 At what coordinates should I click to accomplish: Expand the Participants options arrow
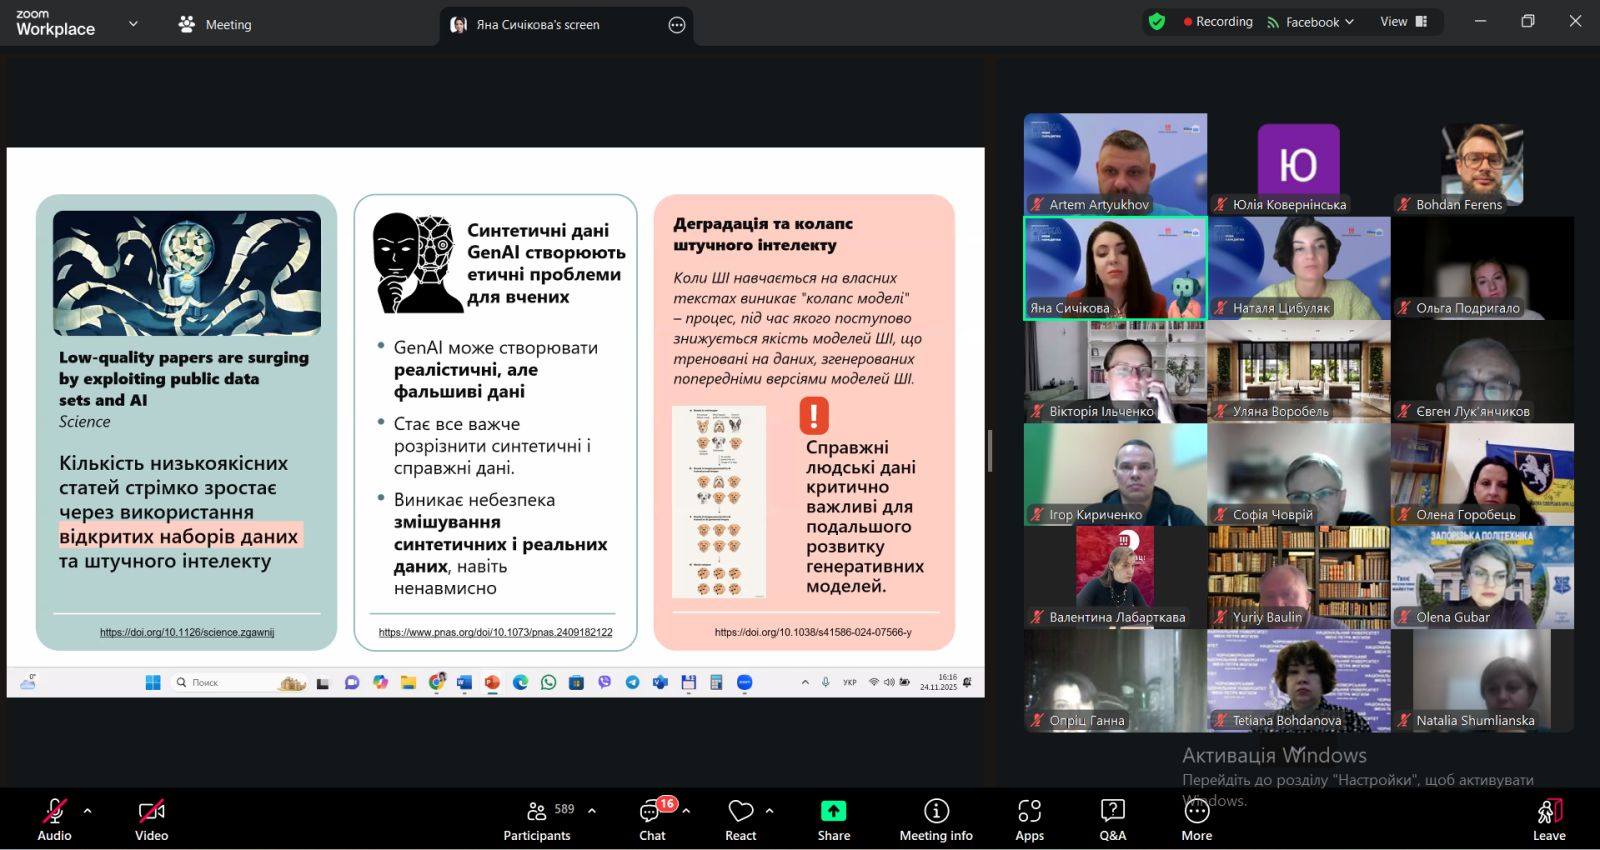point(592,811)
